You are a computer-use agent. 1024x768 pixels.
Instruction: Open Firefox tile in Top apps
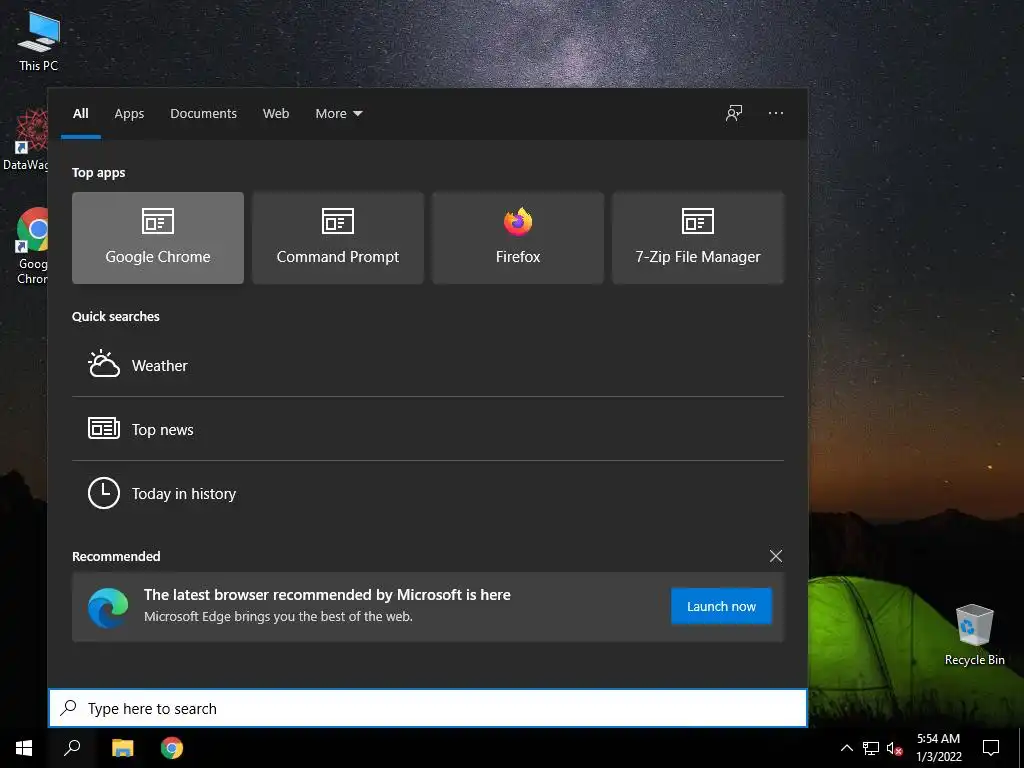(518, 238)
